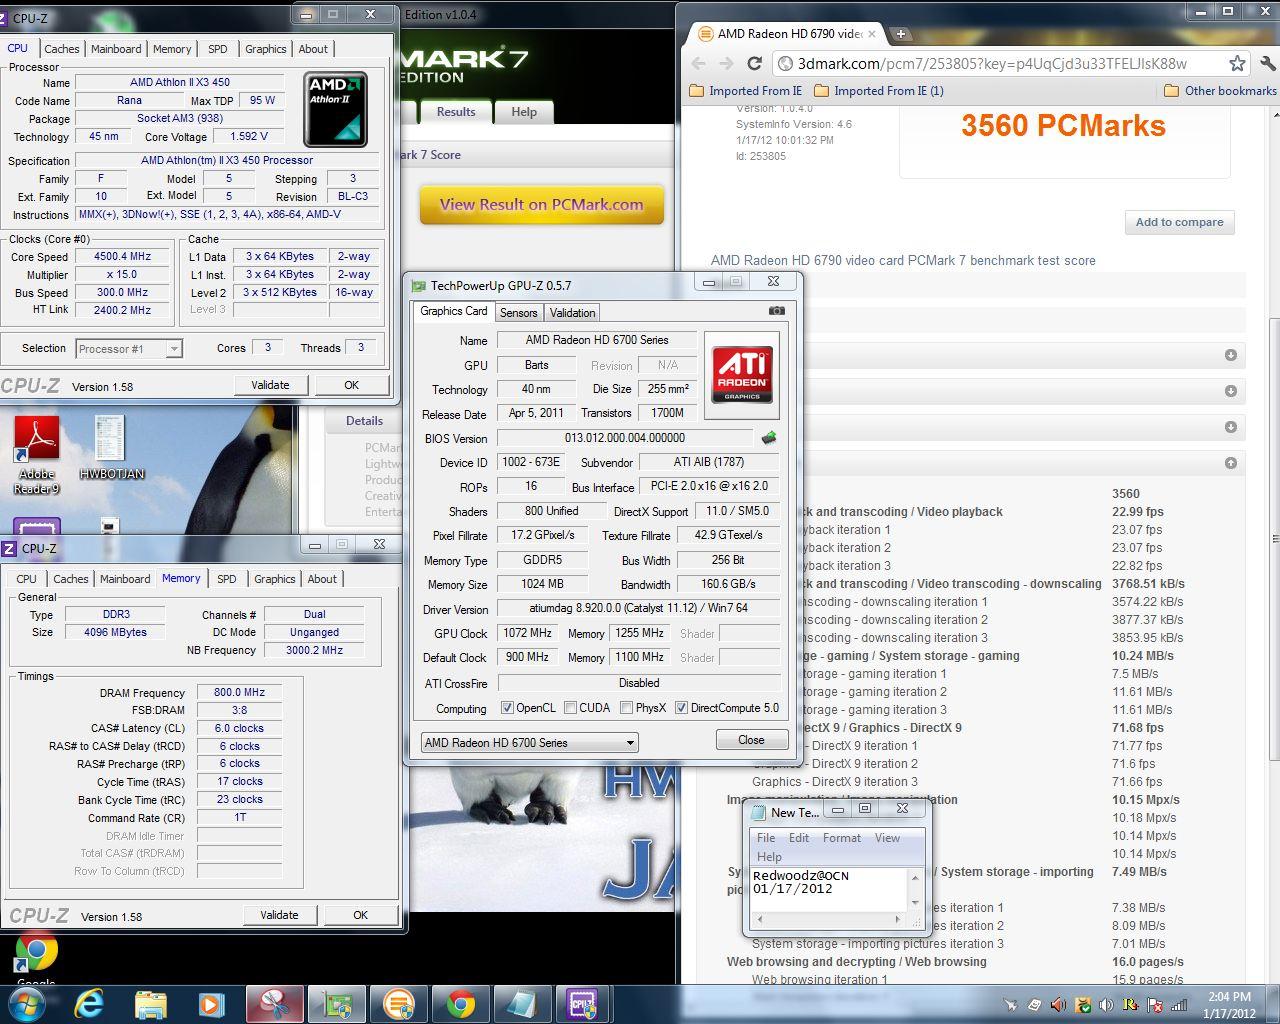
Task: Open Notepad's Format menu
Action: pyautogui.click(x=841, y=838)
